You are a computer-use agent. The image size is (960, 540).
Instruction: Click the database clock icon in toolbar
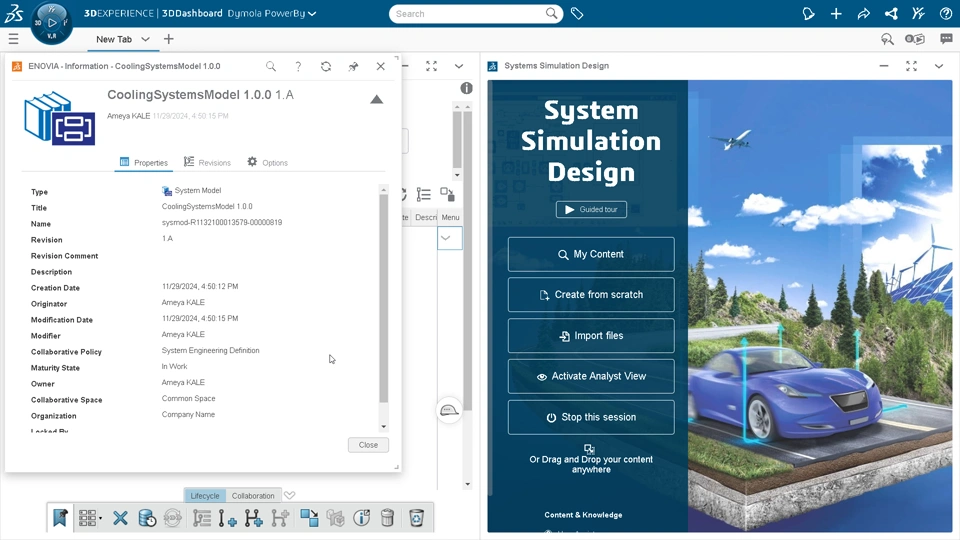(x=147, y=518)
